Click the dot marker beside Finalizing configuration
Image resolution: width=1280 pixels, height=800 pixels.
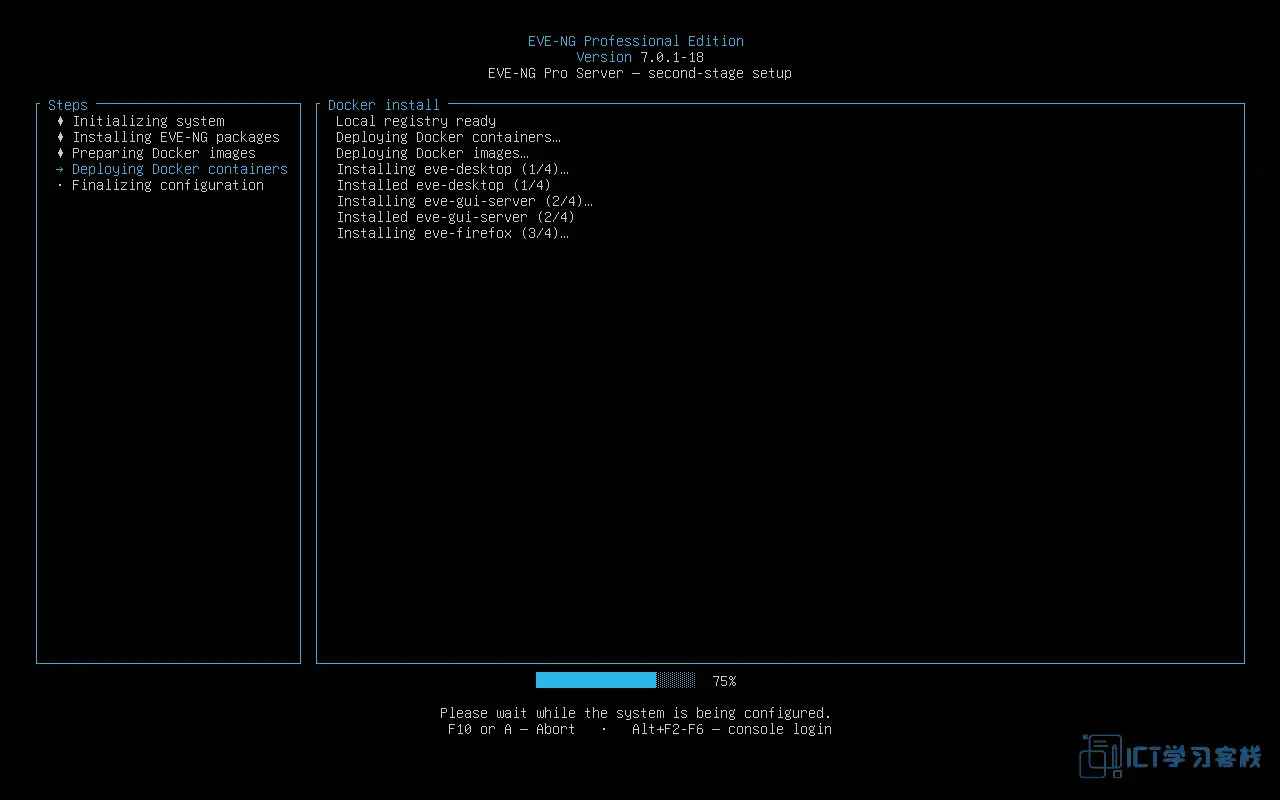click(x=60, y=185)
